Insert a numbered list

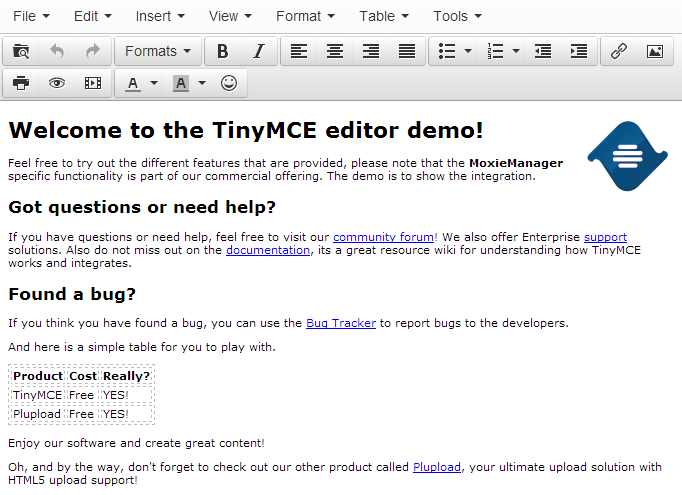(x=495, y=51)
